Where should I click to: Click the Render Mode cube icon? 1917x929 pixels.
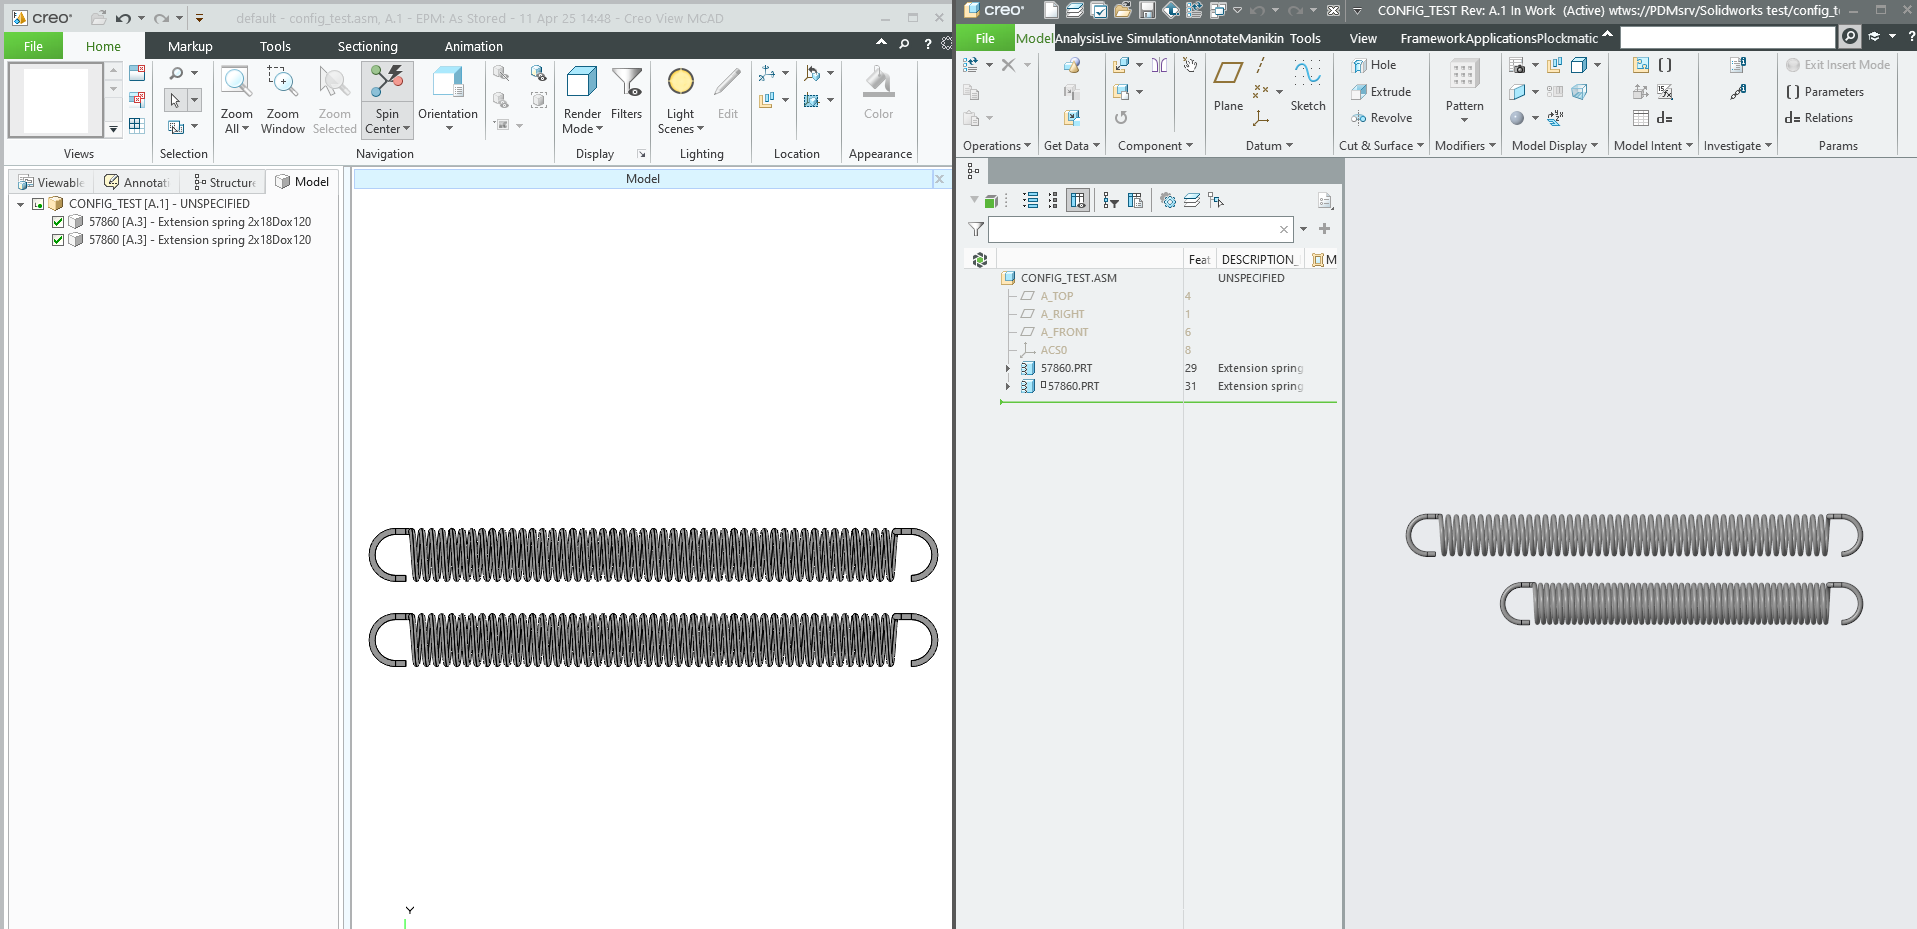[582, 82]
